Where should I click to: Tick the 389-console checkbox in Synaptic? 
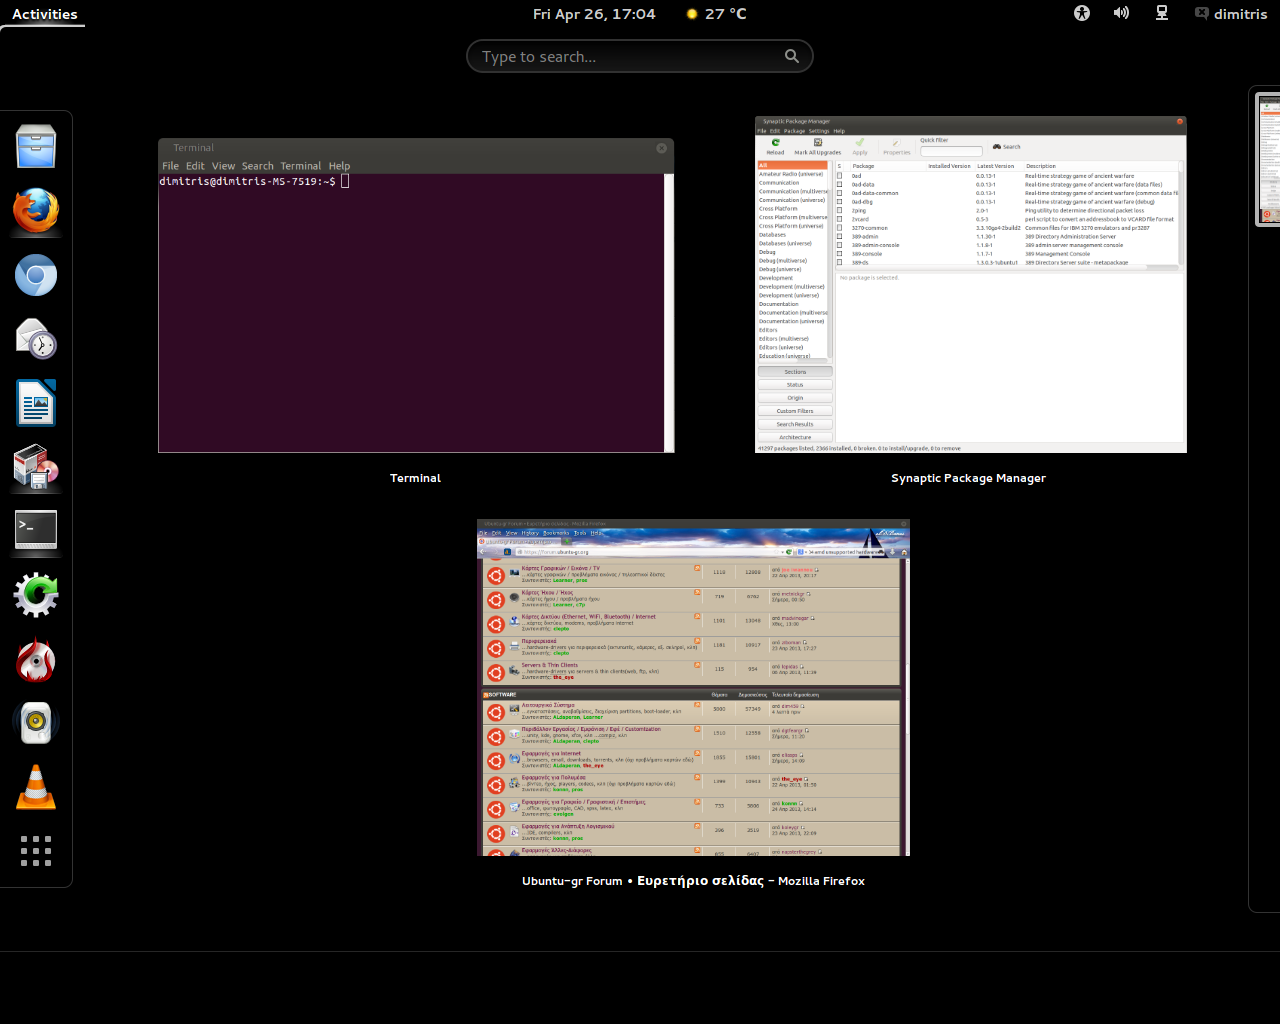coord(840,254)
